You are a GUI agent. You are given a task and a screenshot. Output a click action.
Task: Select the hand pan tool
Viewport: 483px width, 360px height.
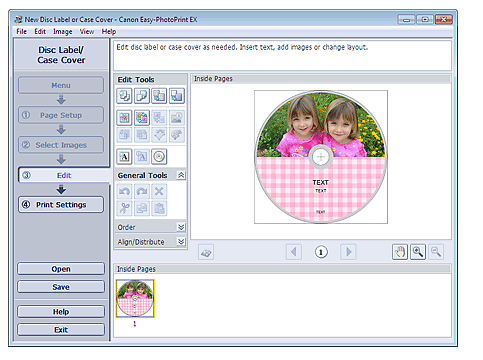point(400,252)
